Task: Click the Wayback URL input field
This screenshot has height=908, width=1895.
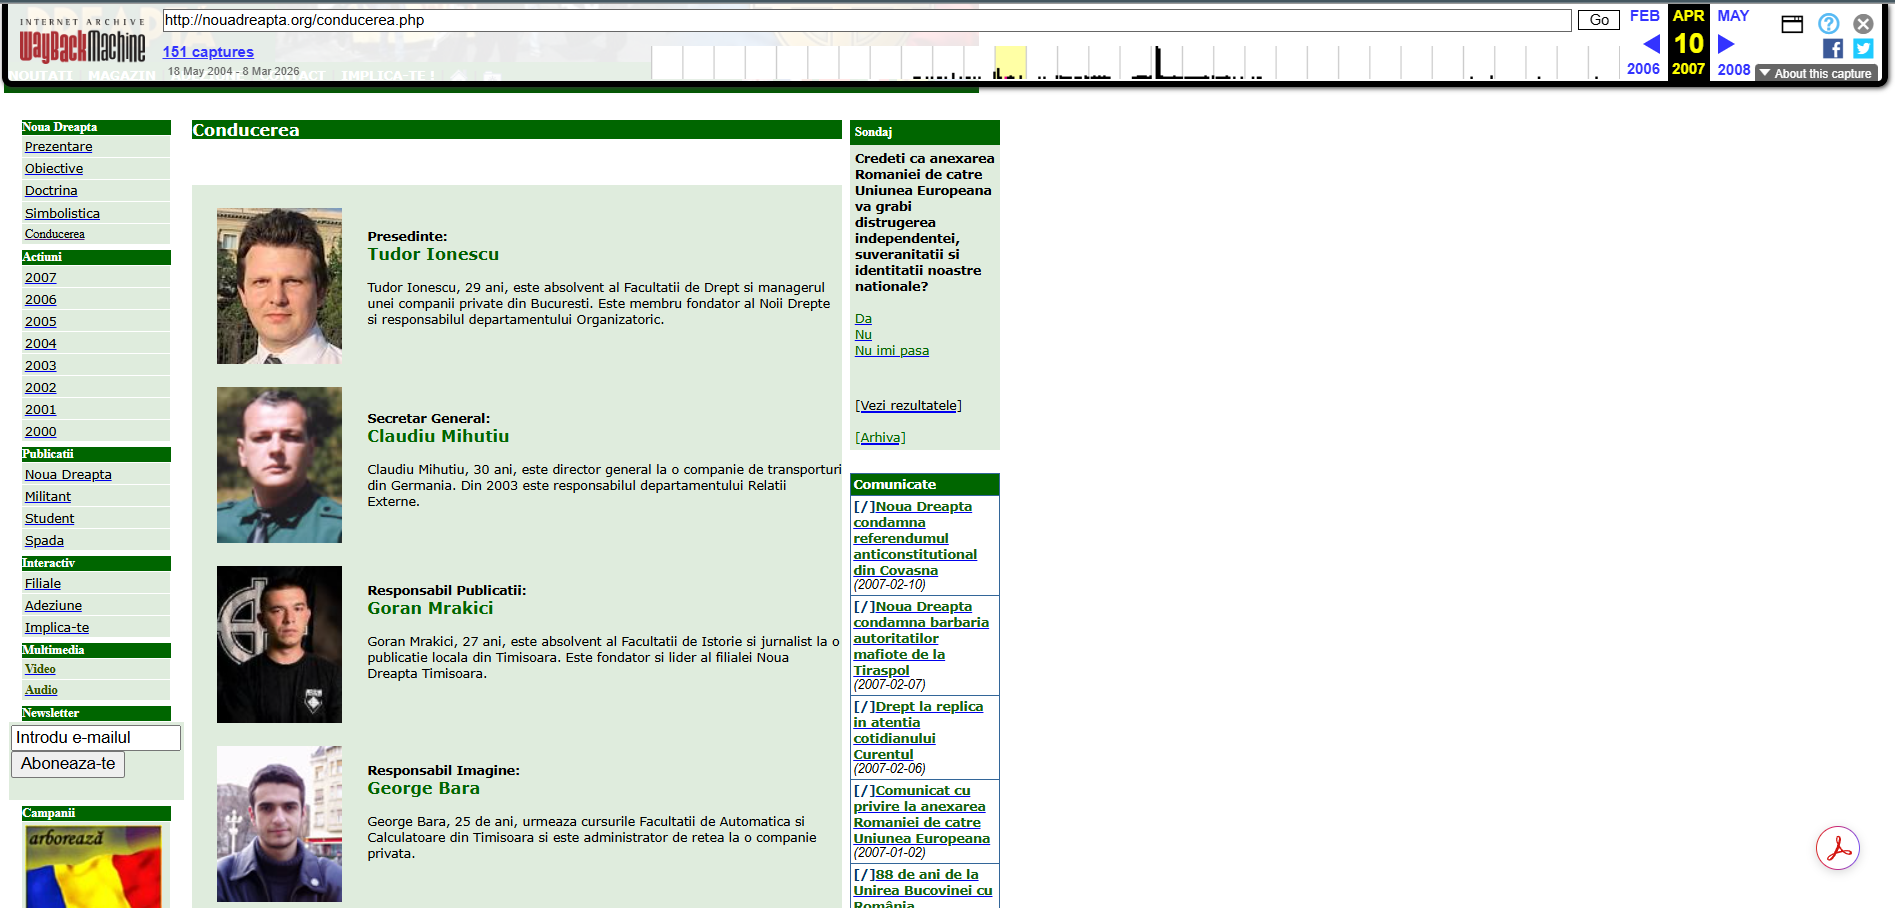Action: click(x=866, y=20)
